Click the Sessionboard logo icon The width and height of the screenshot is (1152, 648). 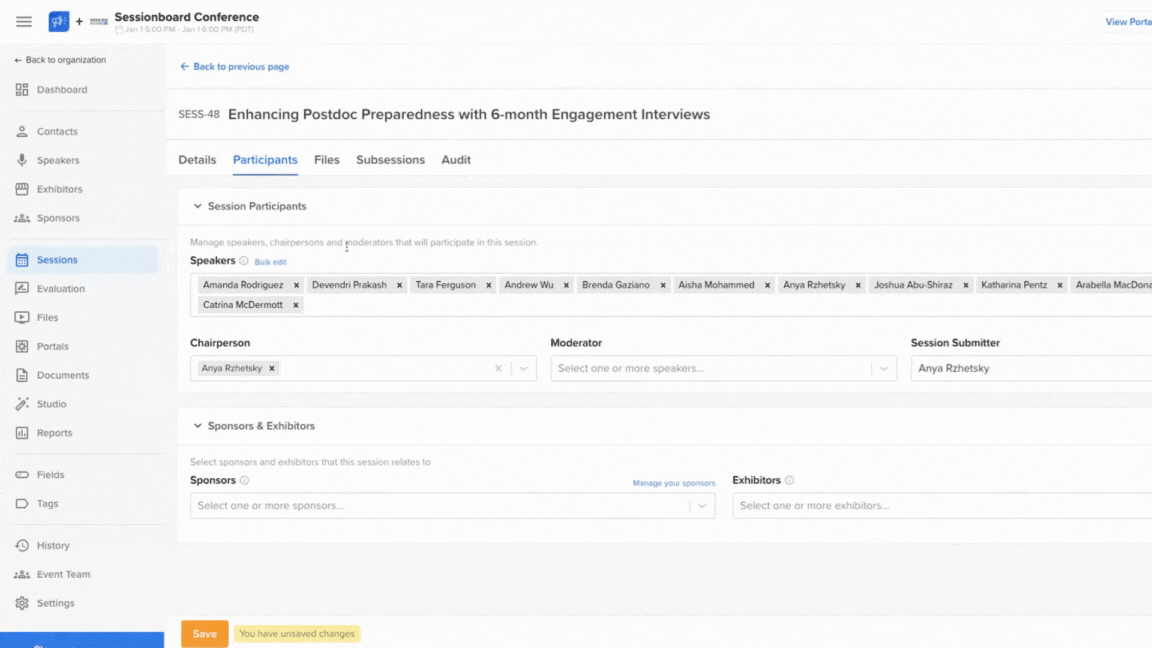pos(59,21)
